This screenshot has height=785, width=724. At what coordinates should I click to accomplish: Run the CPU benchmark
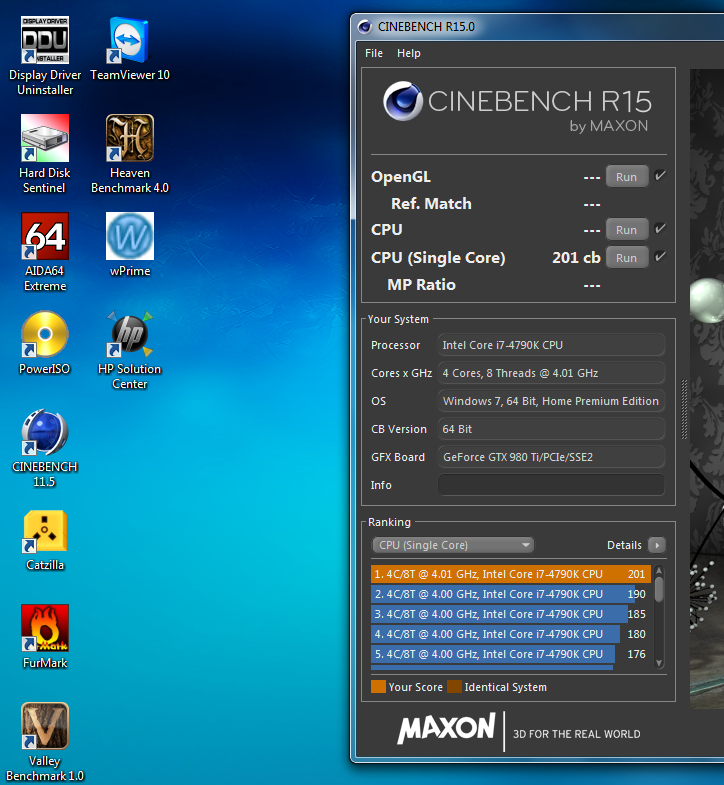pyautogui.click(x=627, y=230)
